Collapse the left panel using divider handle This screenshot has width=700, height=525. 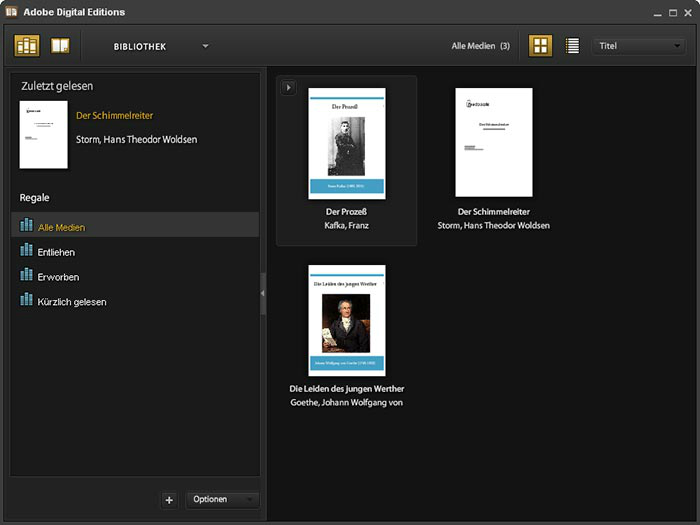[263, 293]
